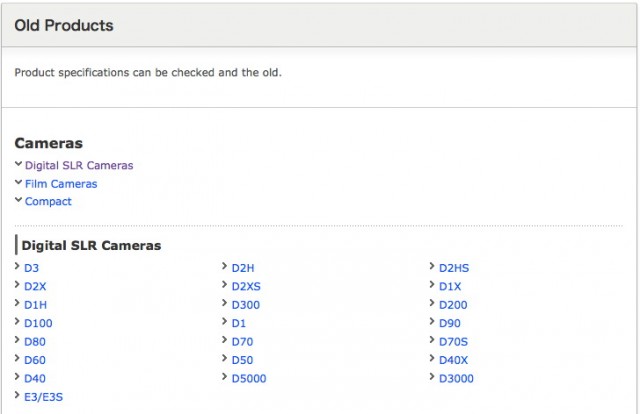Select the D100 camera link

[x=38, y=323]
